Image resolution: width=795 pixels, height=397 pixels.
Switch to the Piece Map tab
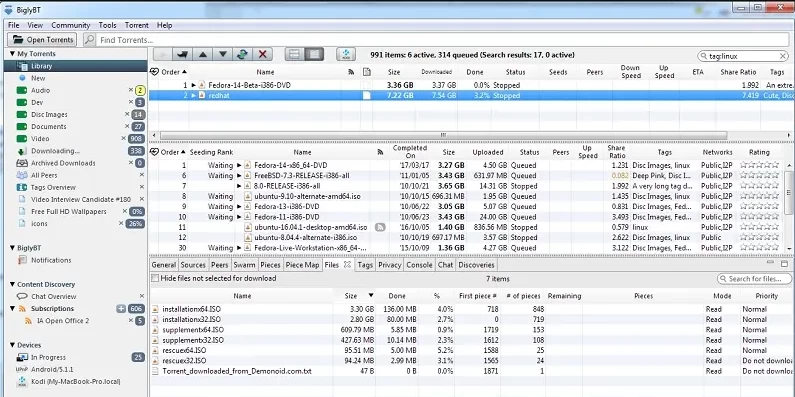[302, 265]
